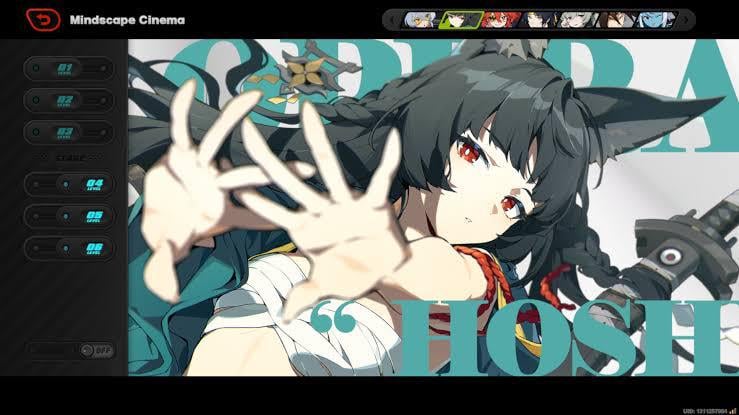Screen dimensions: 739x415
Task: Choose the black-haired character portrait after the red-haired one
Action: pyautogui.click(x=540, y=20)
